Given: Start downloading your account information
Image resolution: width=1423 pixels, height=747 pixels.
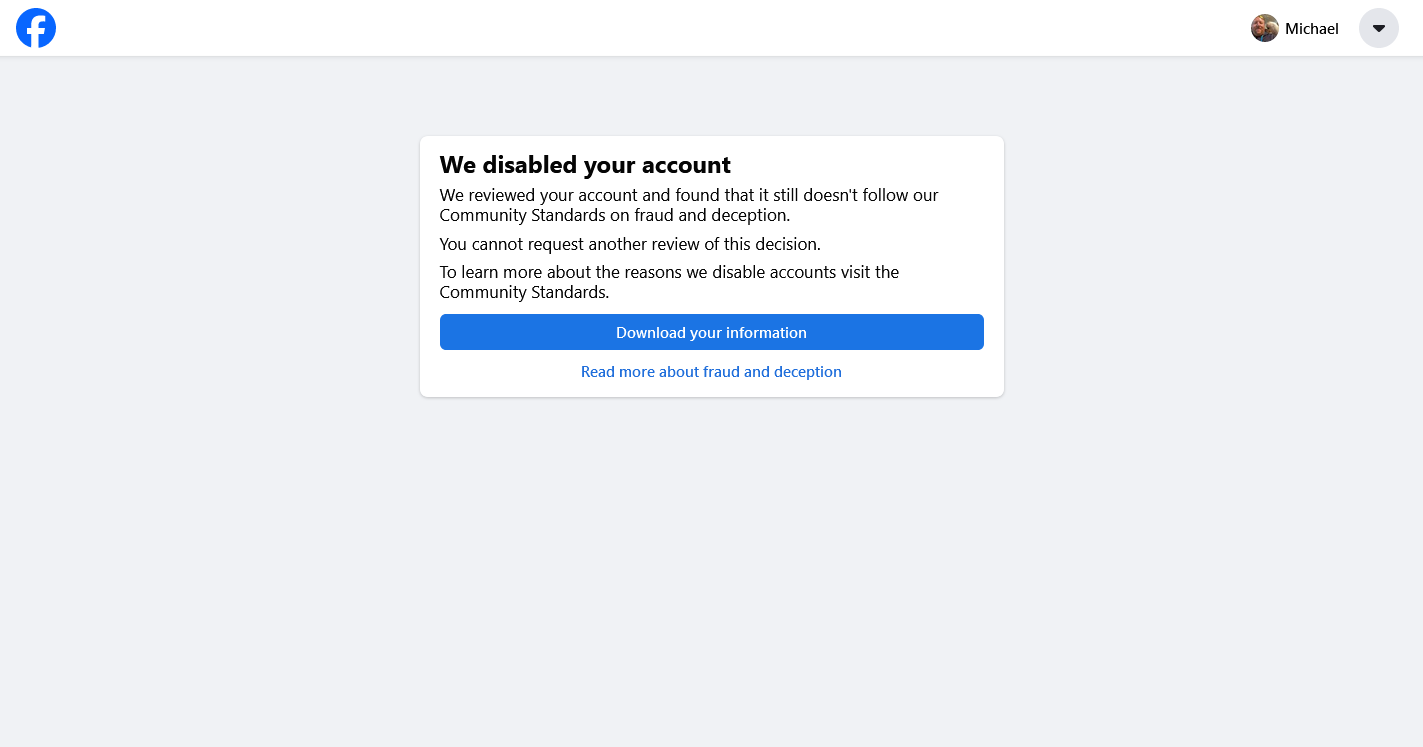Looking at the screenshot, I should point(712,332).
